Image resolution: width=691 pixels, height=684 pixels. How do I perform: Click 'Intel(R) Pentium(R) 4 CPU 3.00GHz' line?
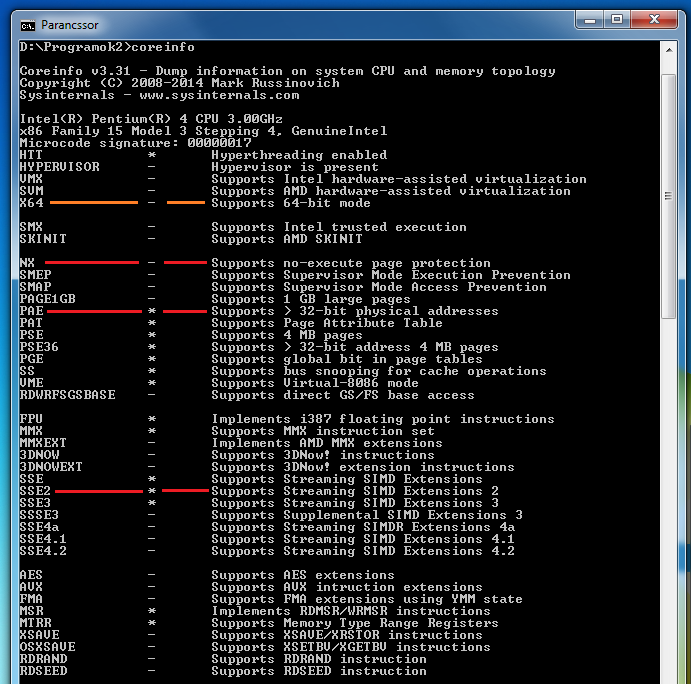pyautogui.click(x=151, y=119)
